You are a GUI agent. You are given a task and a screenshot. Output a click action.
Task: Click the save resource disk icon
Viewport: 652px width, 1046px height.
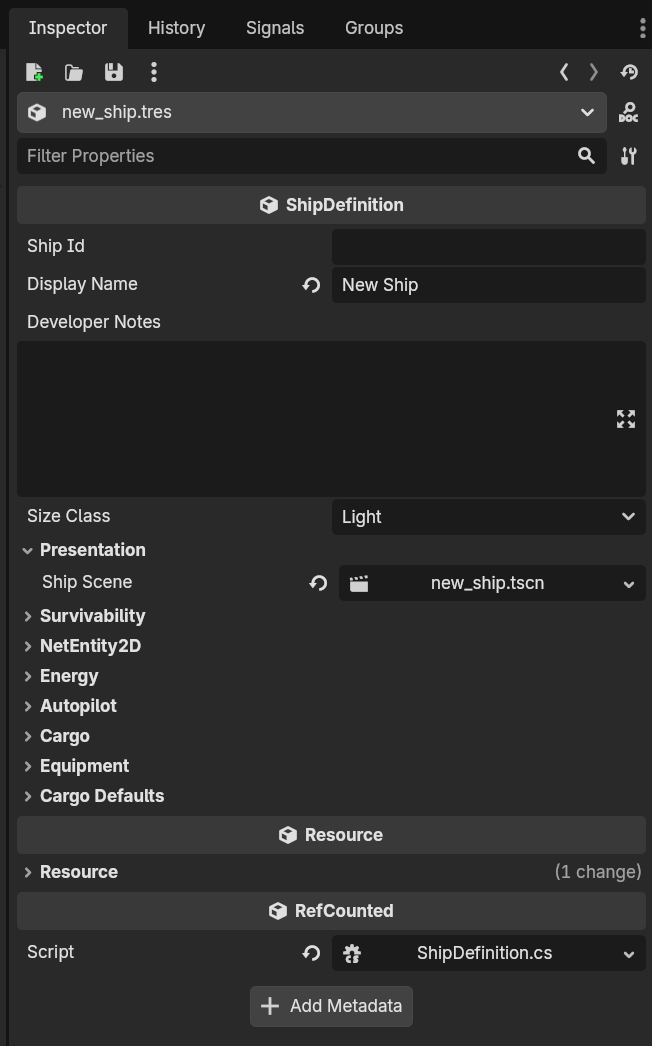tap(114, 72)
